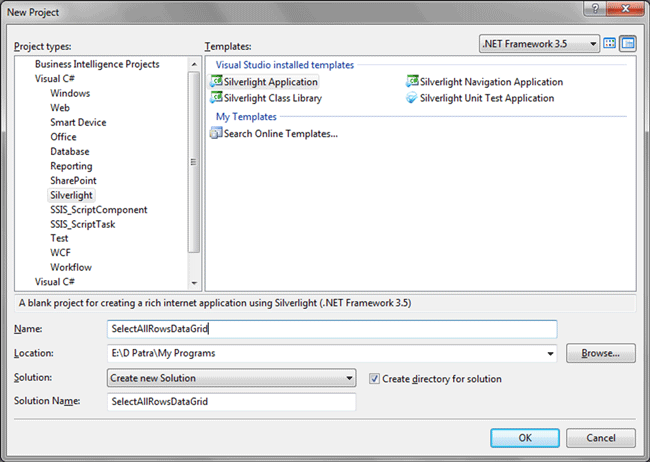The width and height of the screenshot is (650, 462).
Task: Click the Project types vertical scrollbar
Action: pyautogui.click(x=194, y=170)
